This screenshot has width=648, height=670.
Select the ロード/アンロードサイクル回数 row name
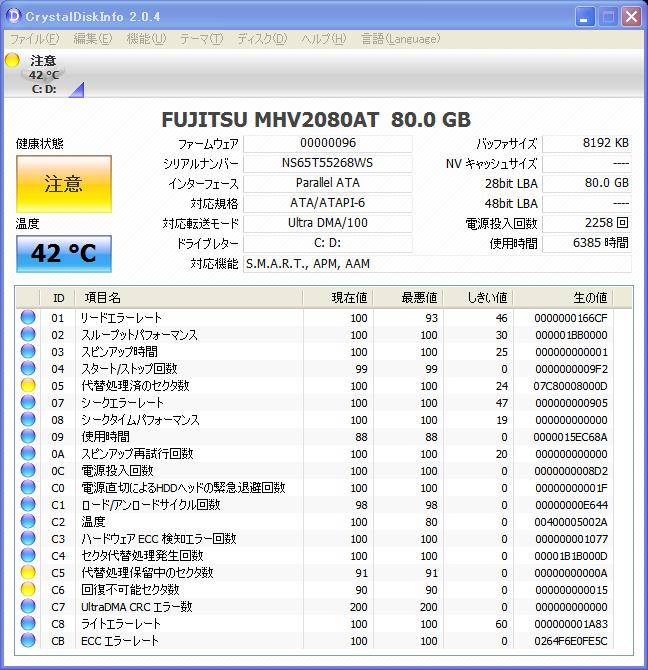(151, 505)
